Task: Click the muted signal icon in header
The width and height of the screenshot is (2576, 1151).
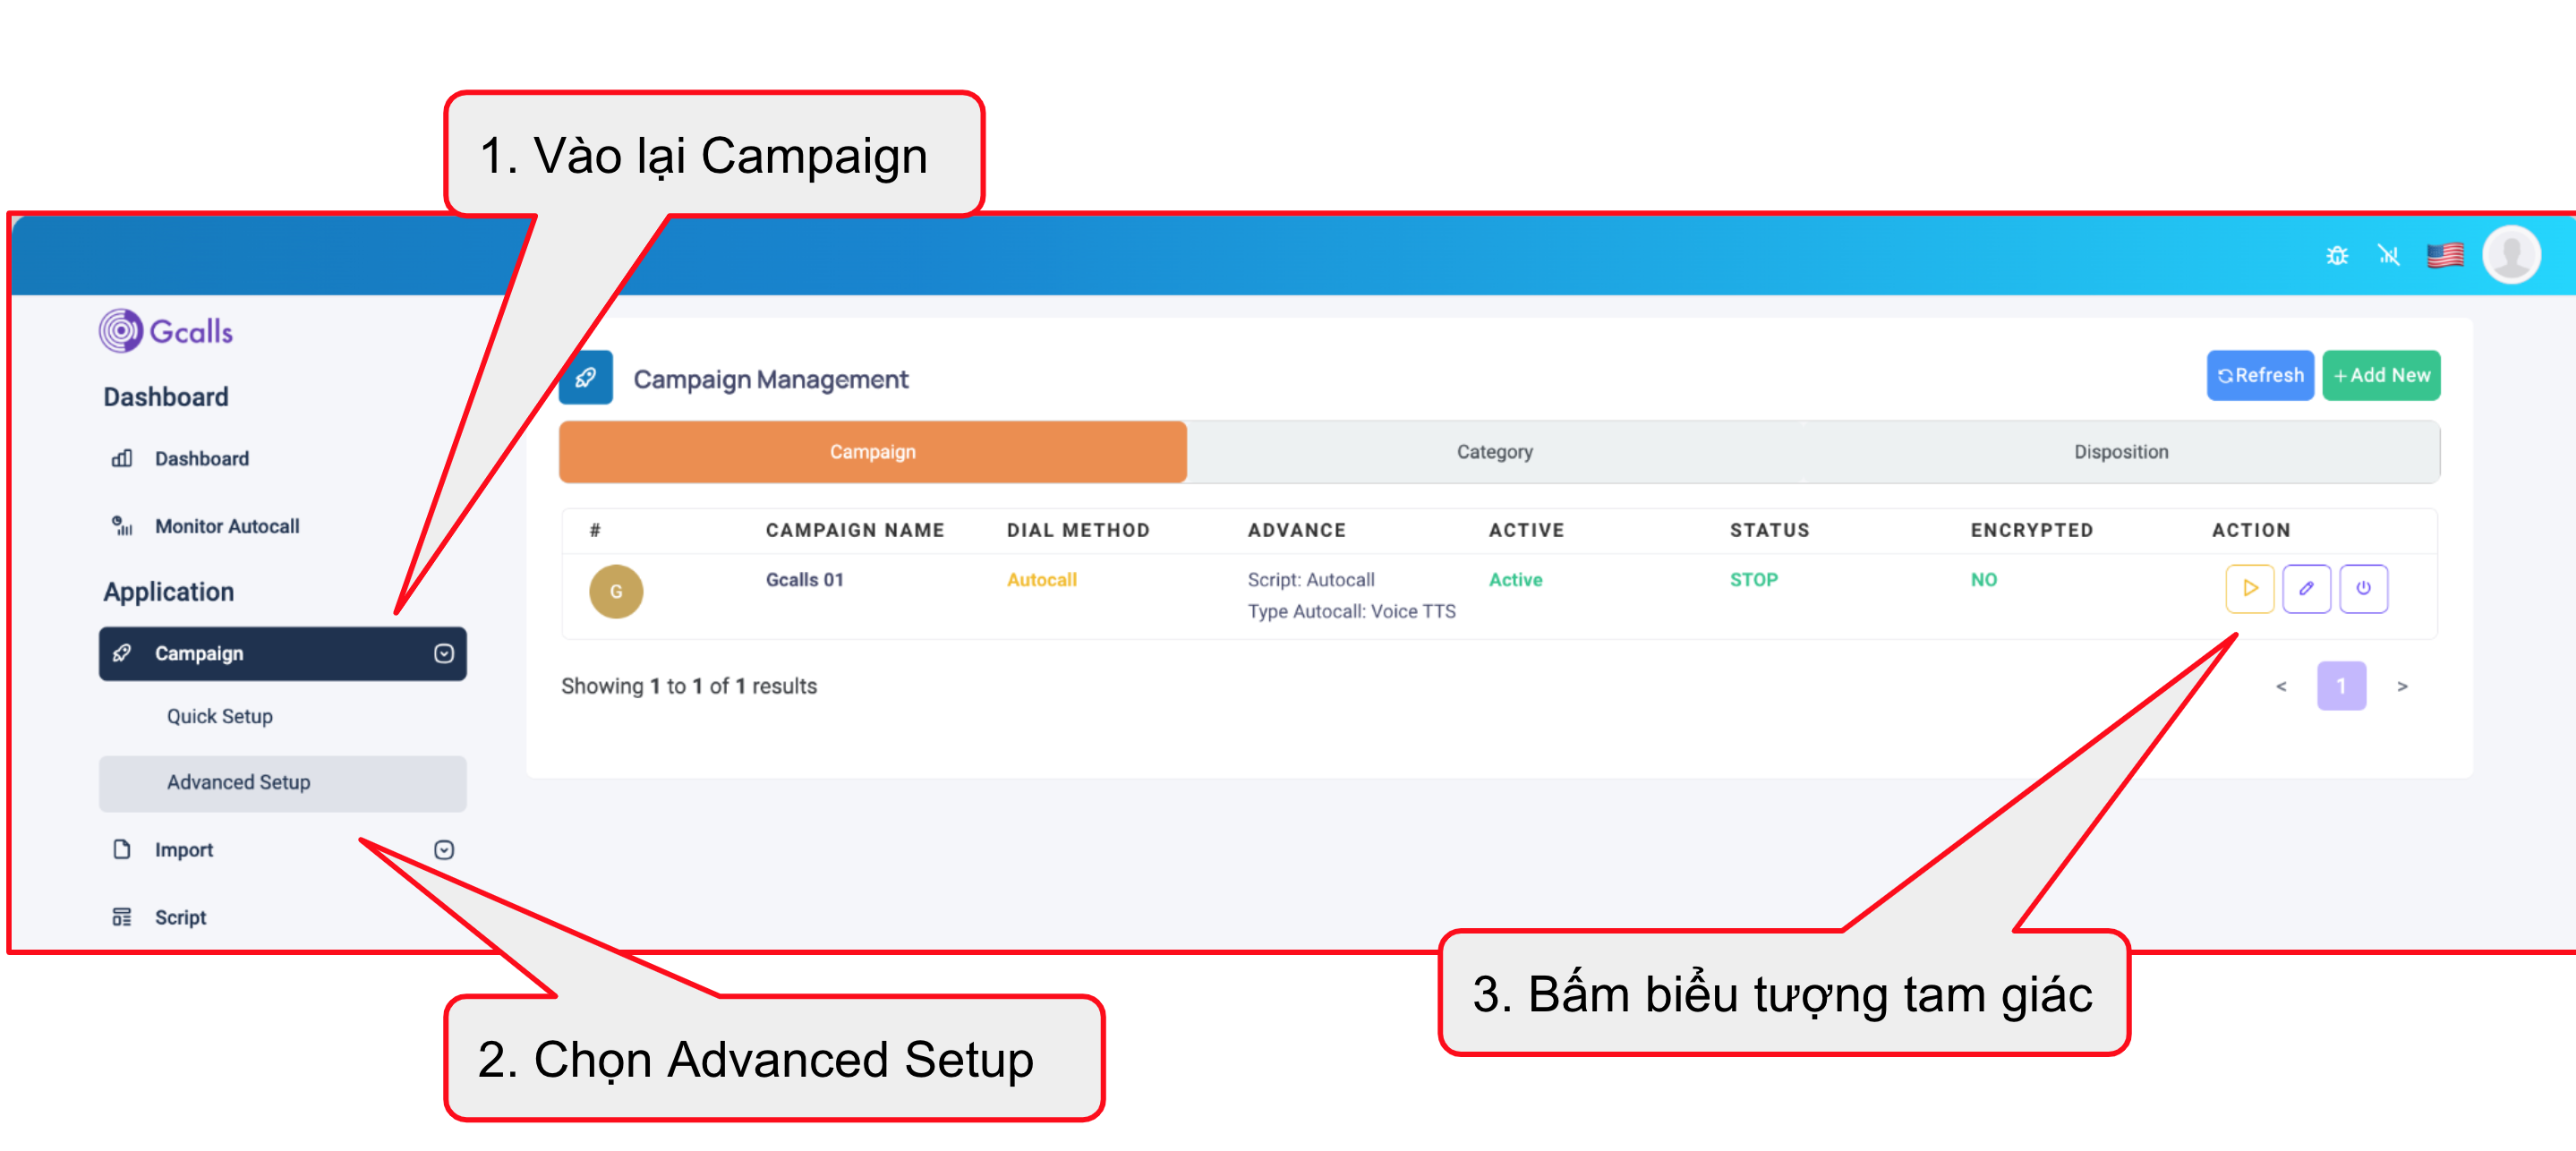Action: pos(2389,256)
